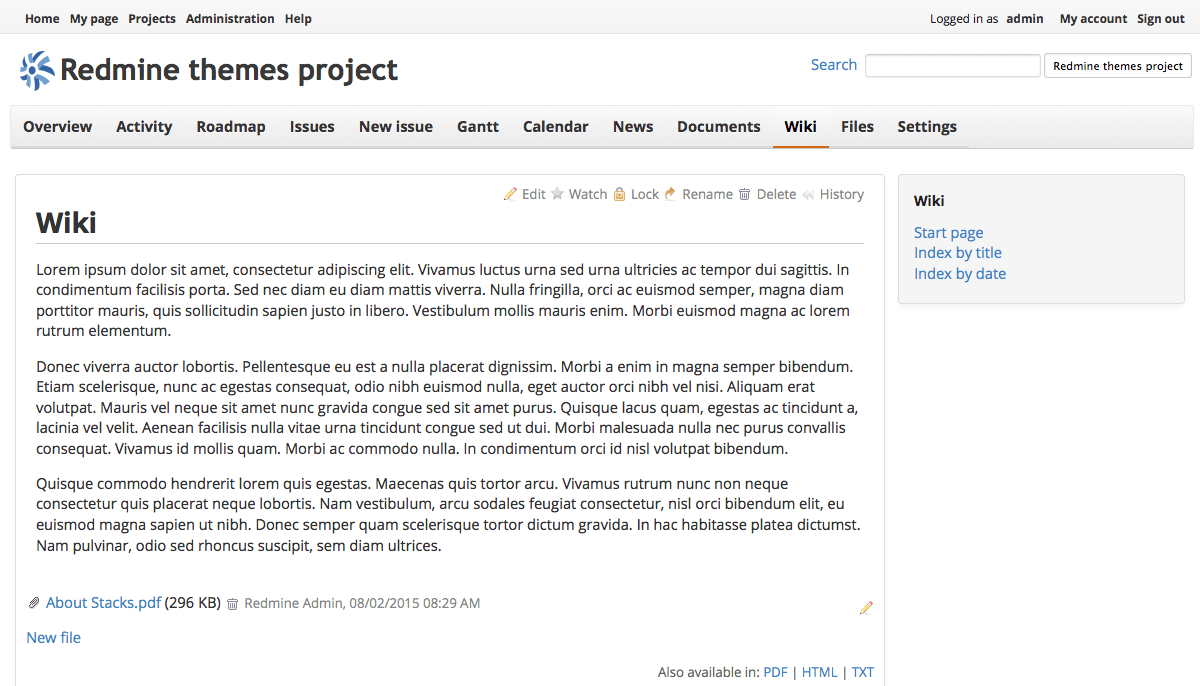Click the Search link label
Image resolution: width=1200 pixels, height=686 pixels.
point(834,65)
